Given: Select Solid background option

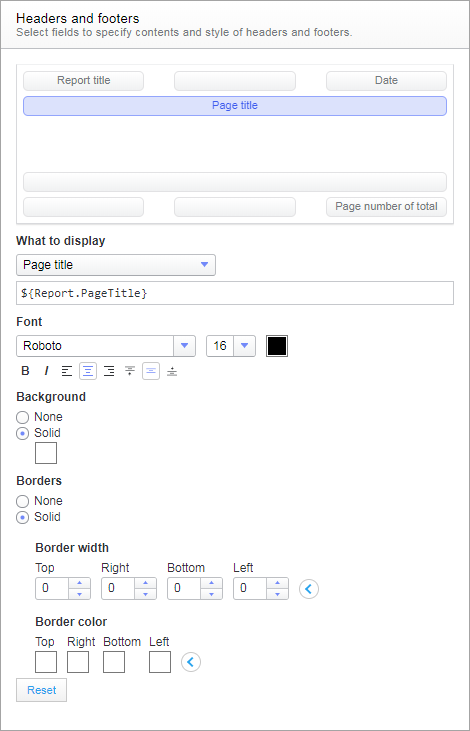Looking at the screenshot, I should click(22, 433).
